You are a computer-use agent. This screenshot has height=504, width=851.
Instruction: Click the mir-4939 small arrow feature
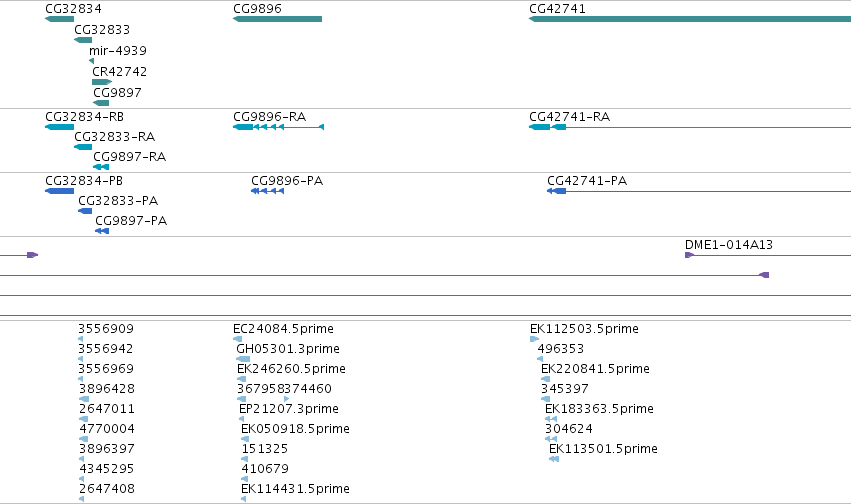click(x=92, y=61)
